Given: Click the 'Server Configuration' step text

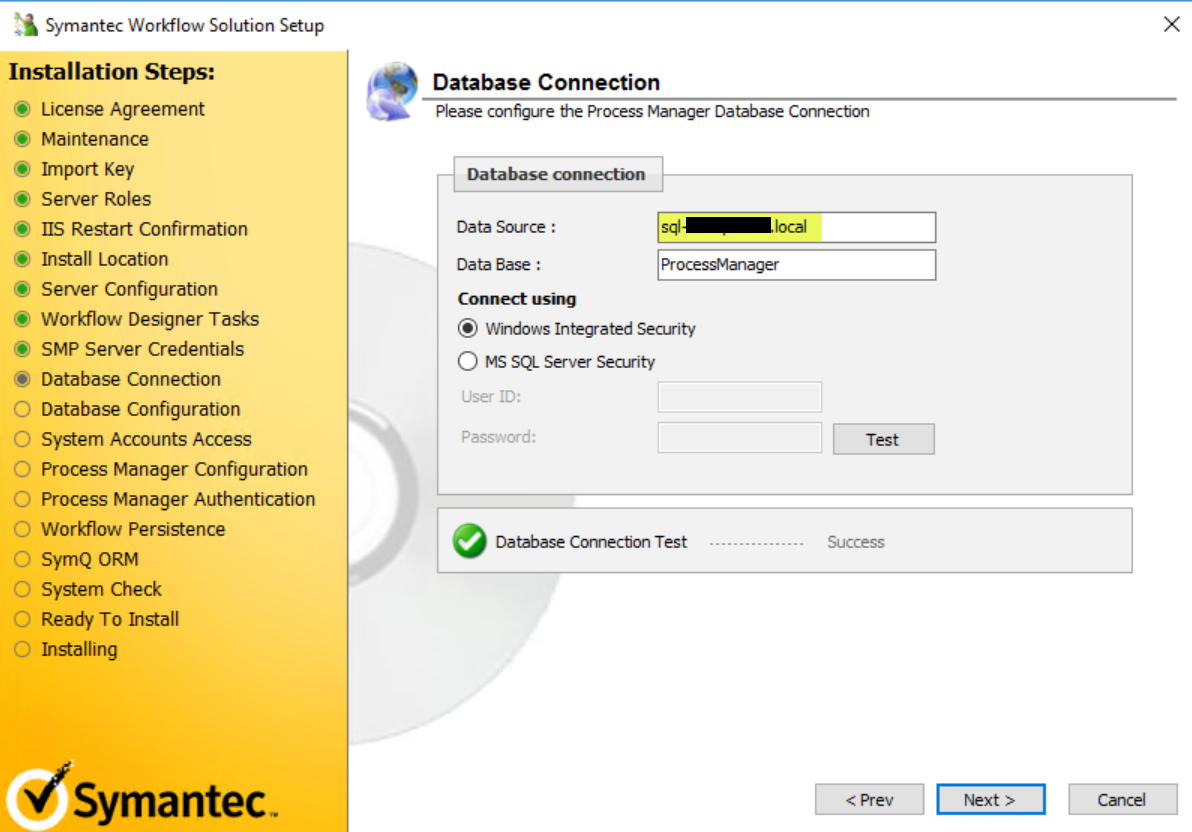Looking at the screenshot, I should tap(129, 290).
